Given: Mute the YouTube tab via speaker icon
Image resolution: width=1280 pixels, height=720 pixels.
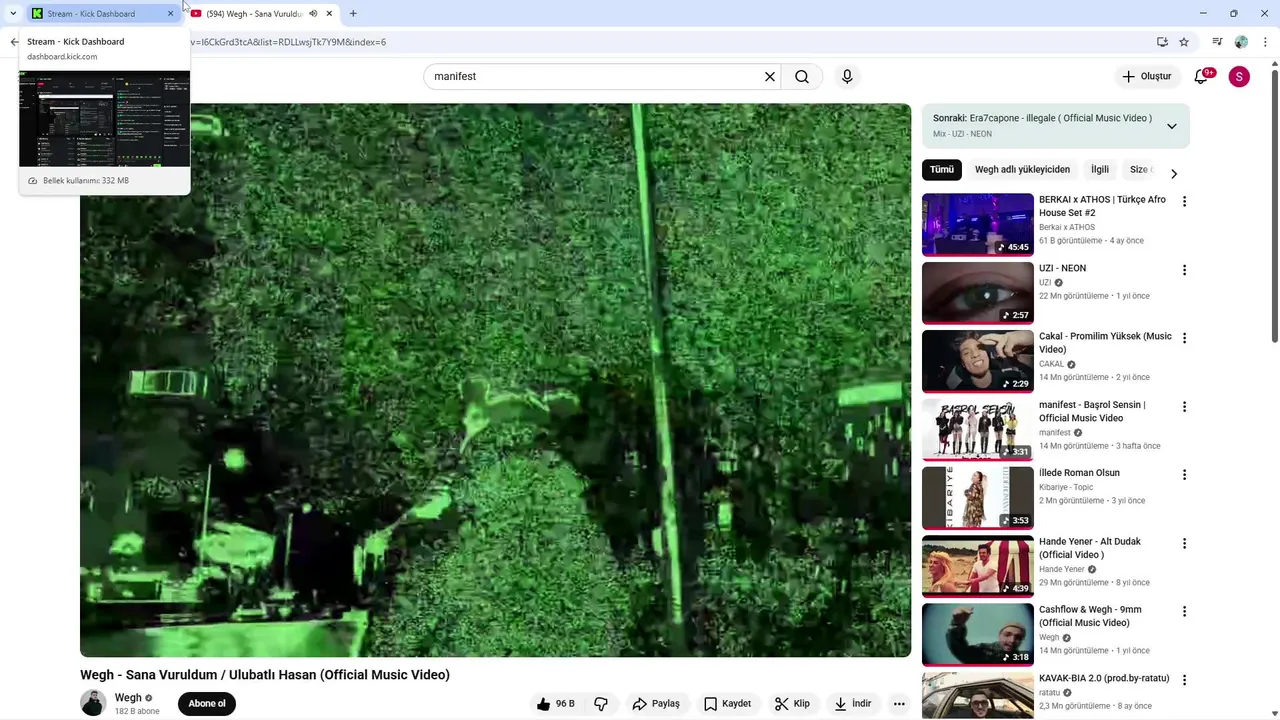Looking at the screenshot, I should (313, 14).
